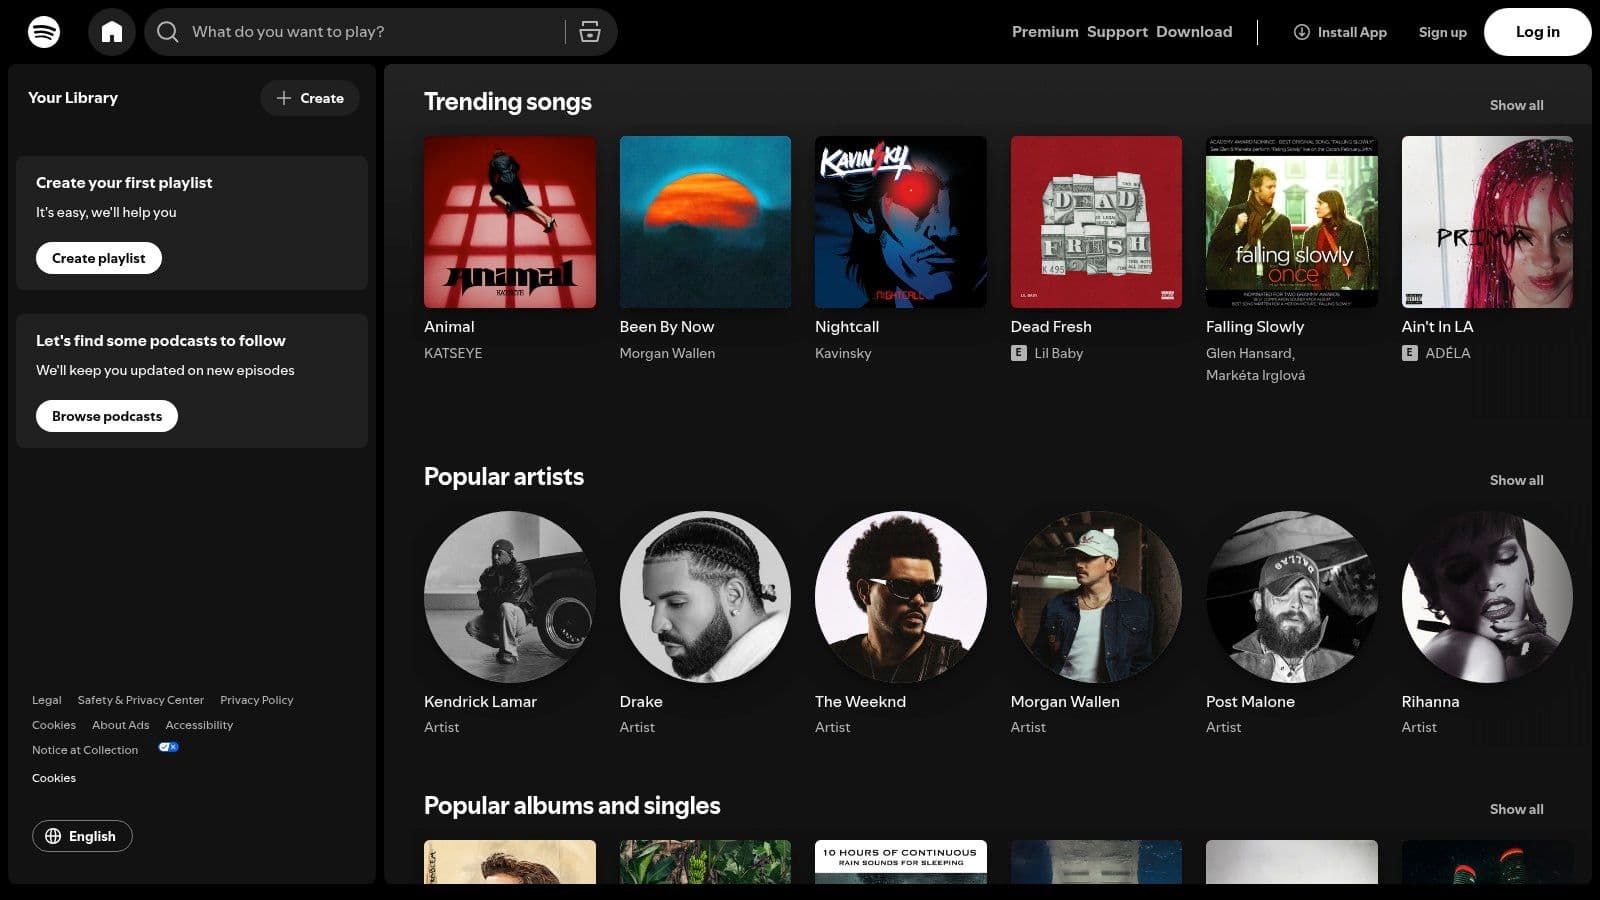Open the Accessibility footer link
The width and height of the screenshot is (1600, 900).
tap(199, 725)
